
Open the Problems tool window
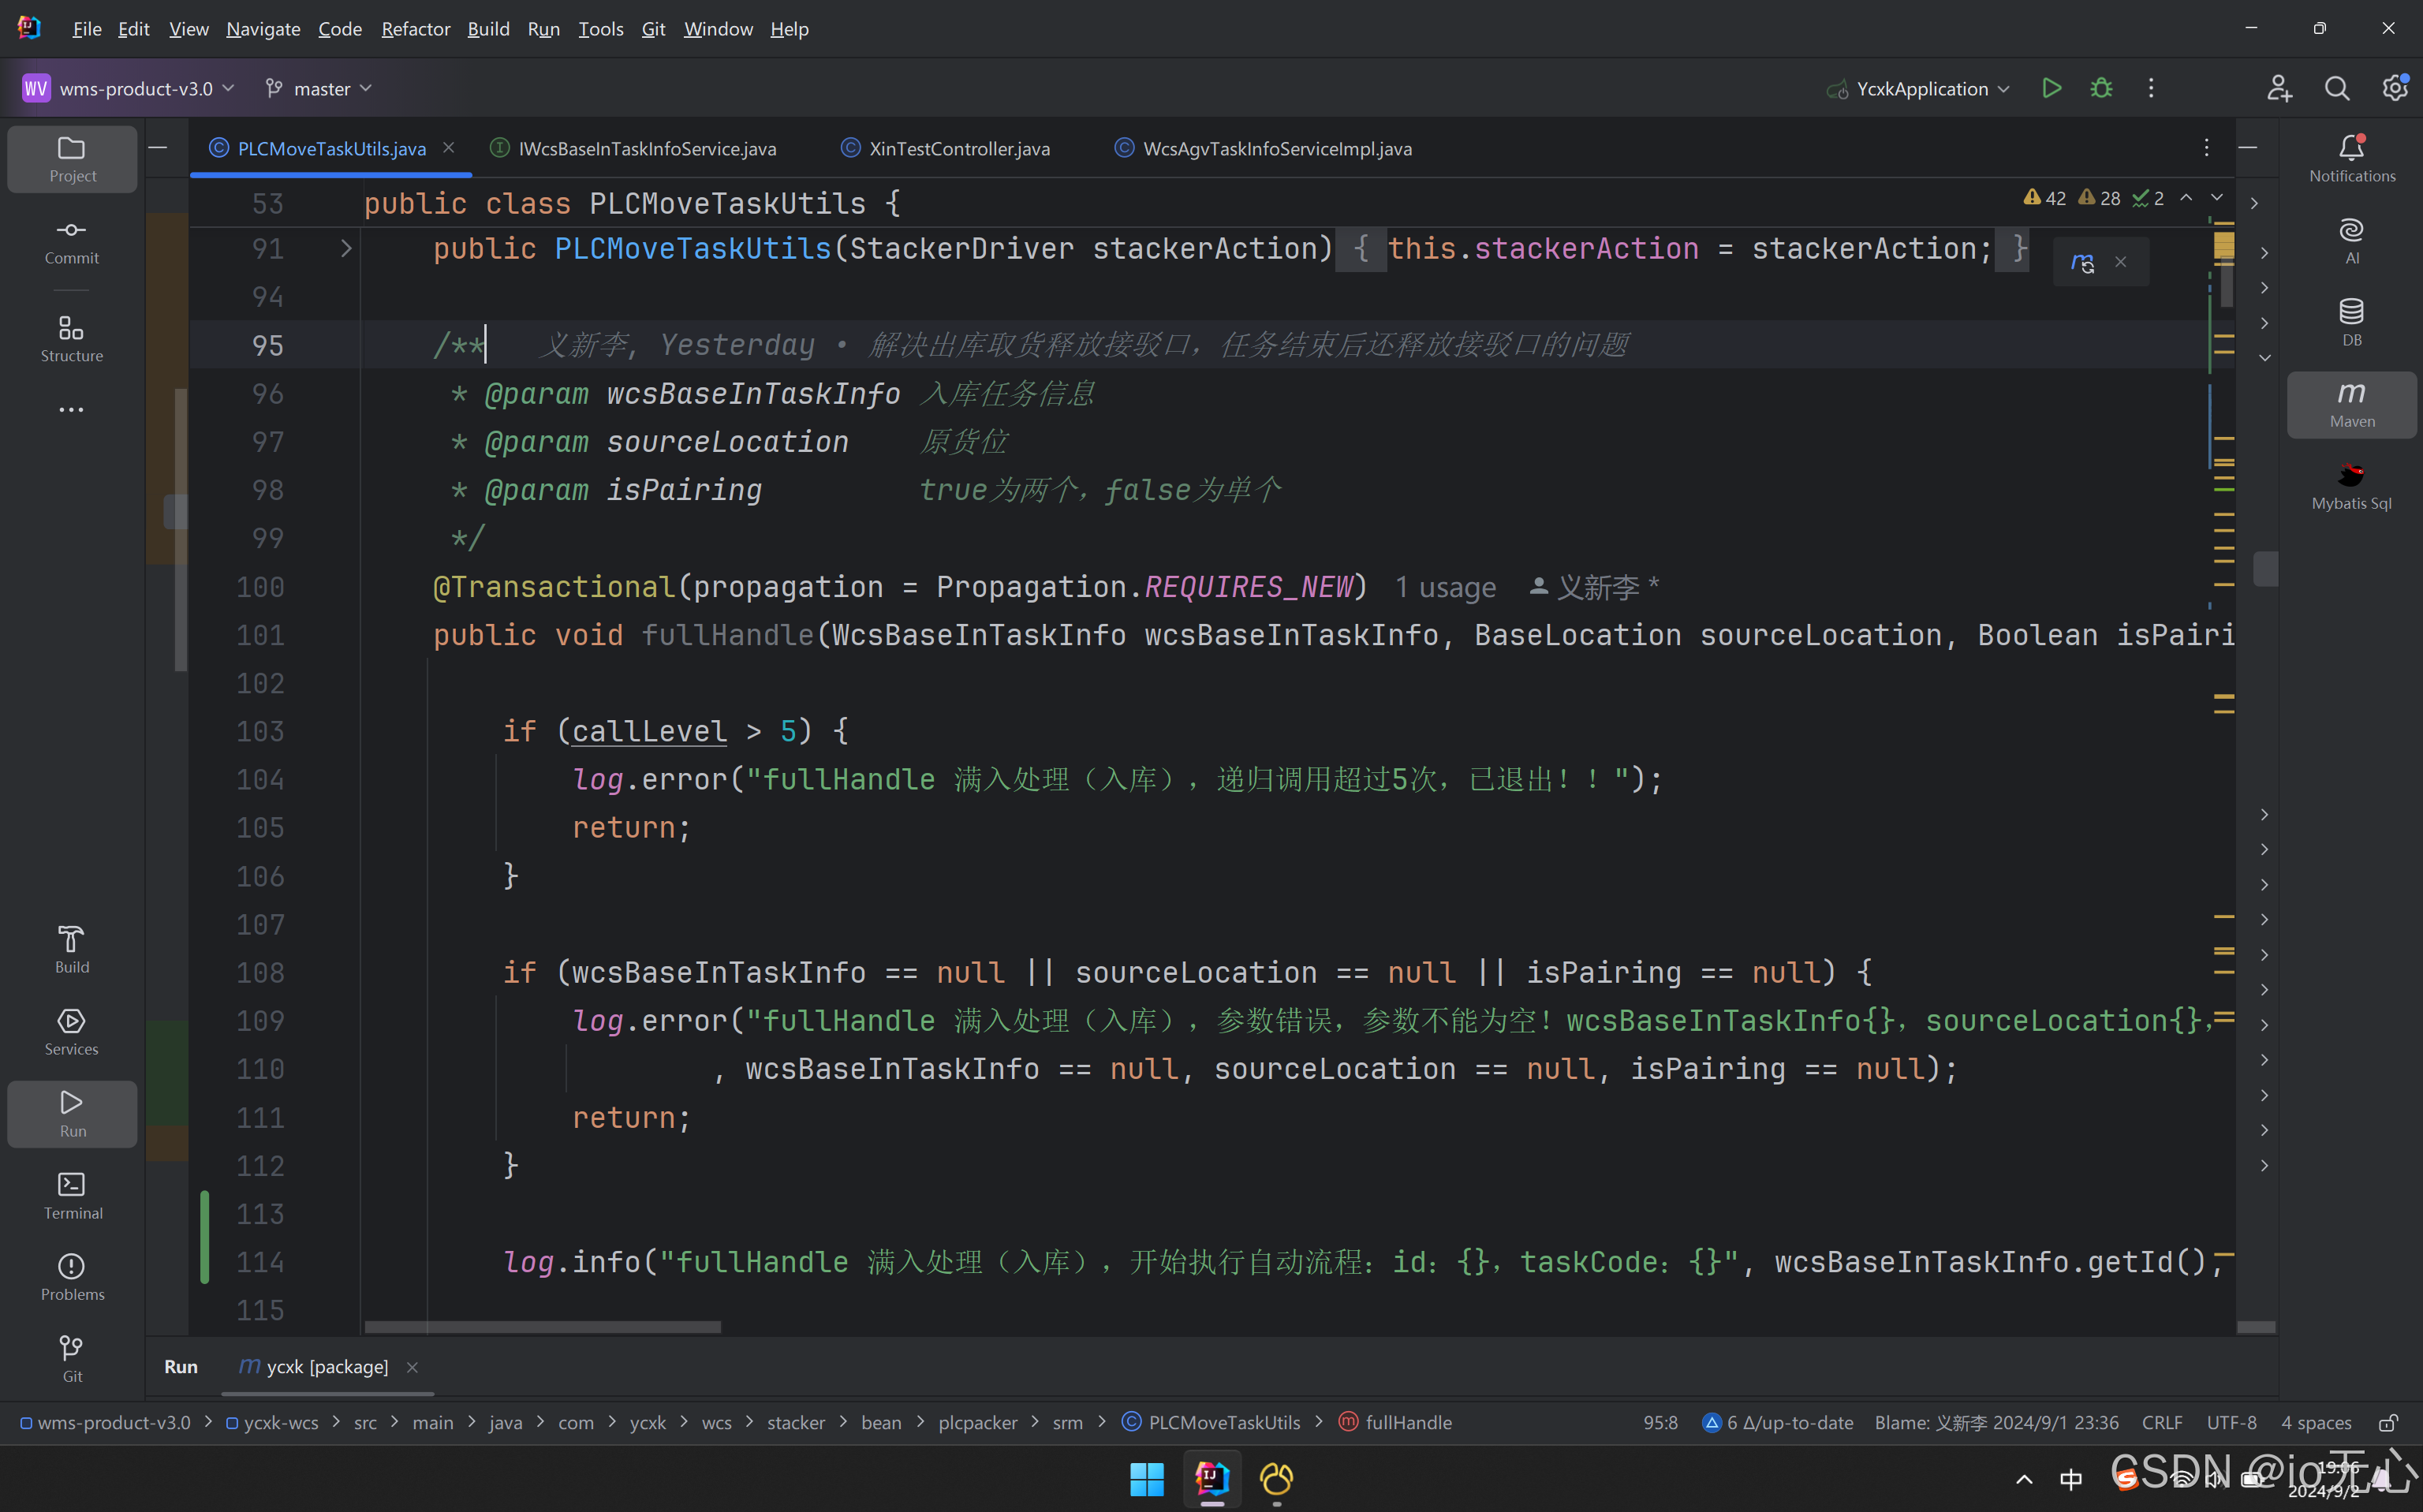(72, 1277)
